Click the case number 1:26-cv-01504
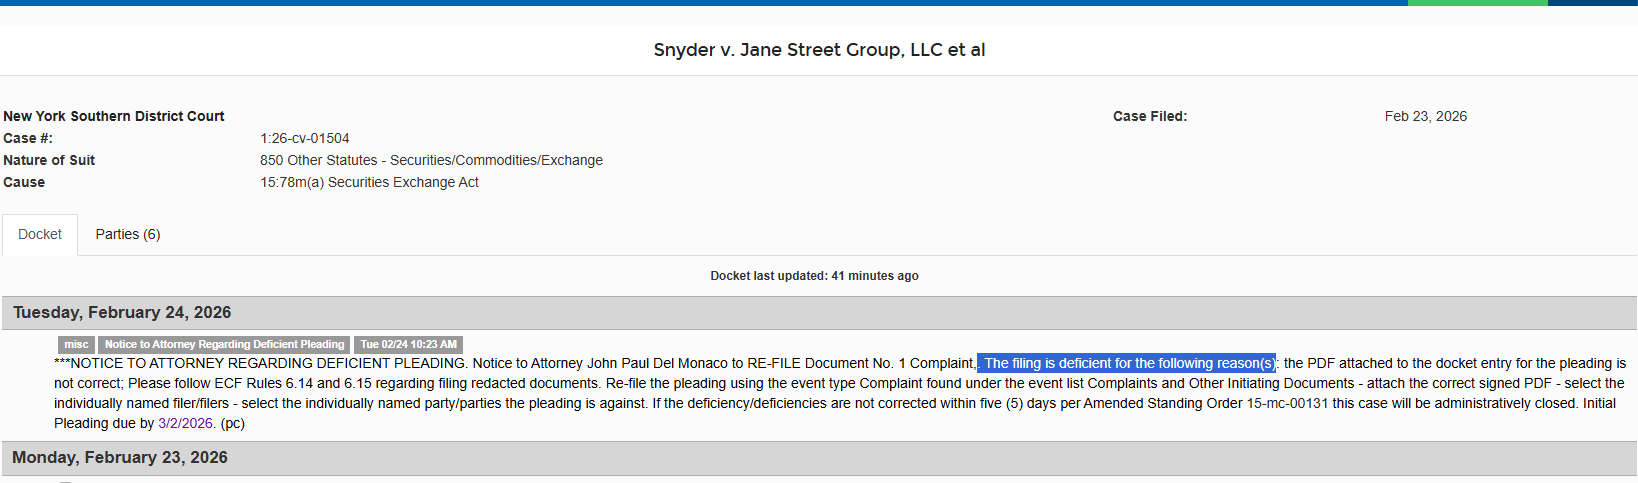The height and width of the screenshot is (483, 1638). (305, 138)
